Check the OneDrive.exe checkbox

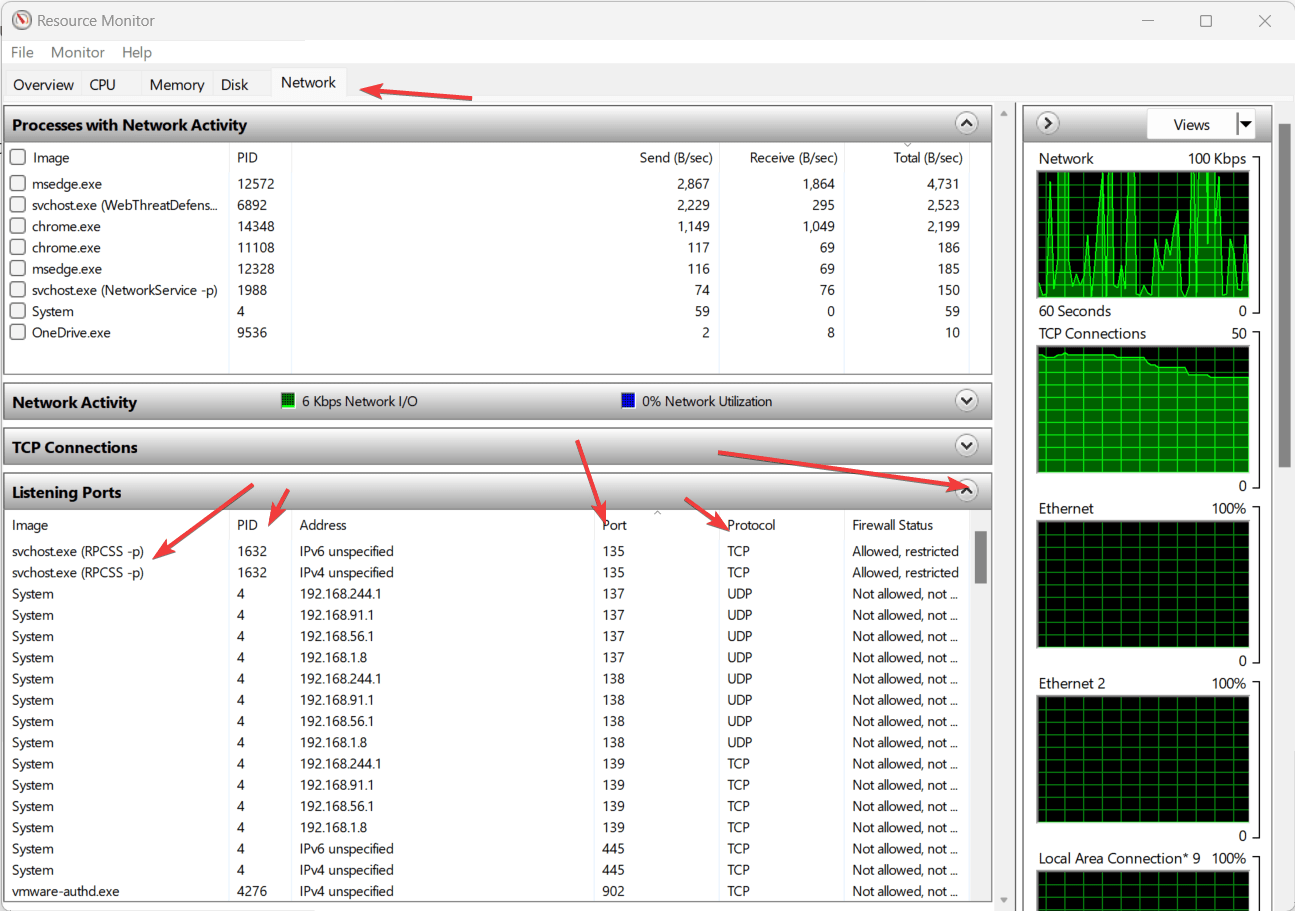pyautogui.click(x=18, y=332)
